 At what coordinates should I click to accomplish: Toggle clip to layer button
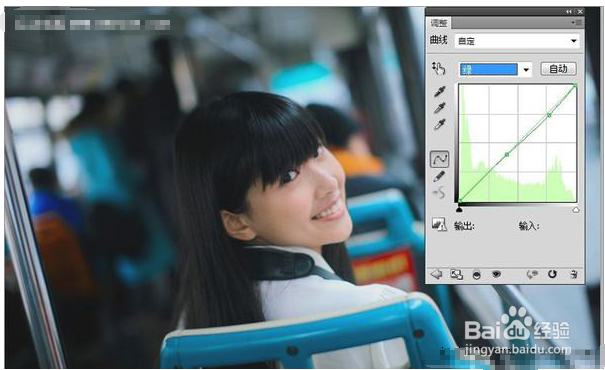(x=477, y=275)
